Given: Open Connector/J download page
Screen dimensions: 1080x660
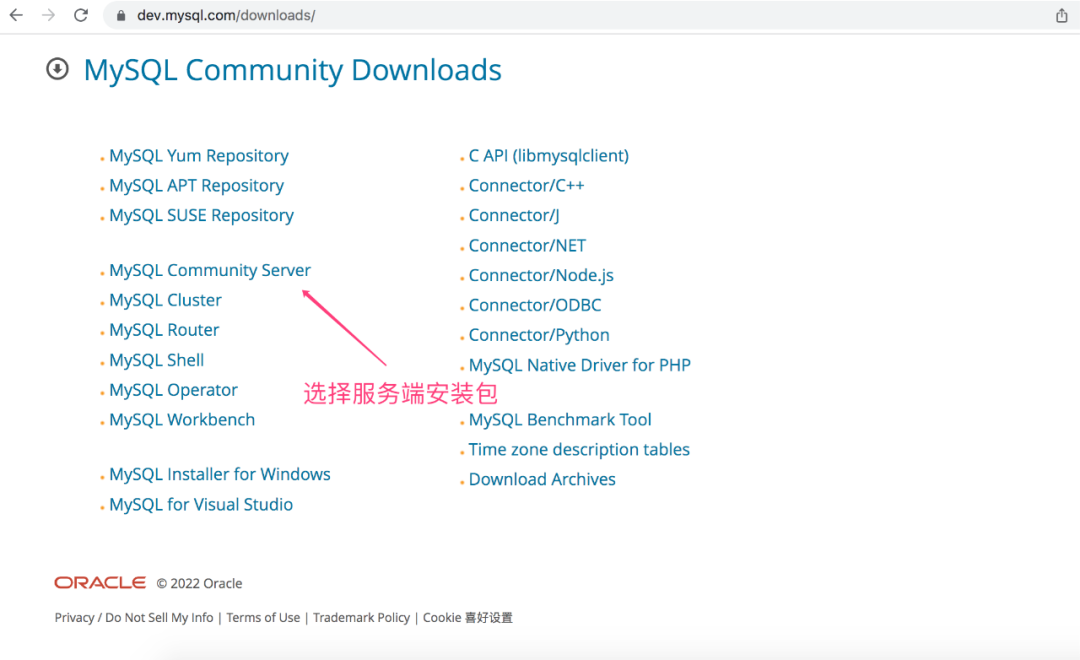Looking at the screenshot, I should tap(514, 216).
